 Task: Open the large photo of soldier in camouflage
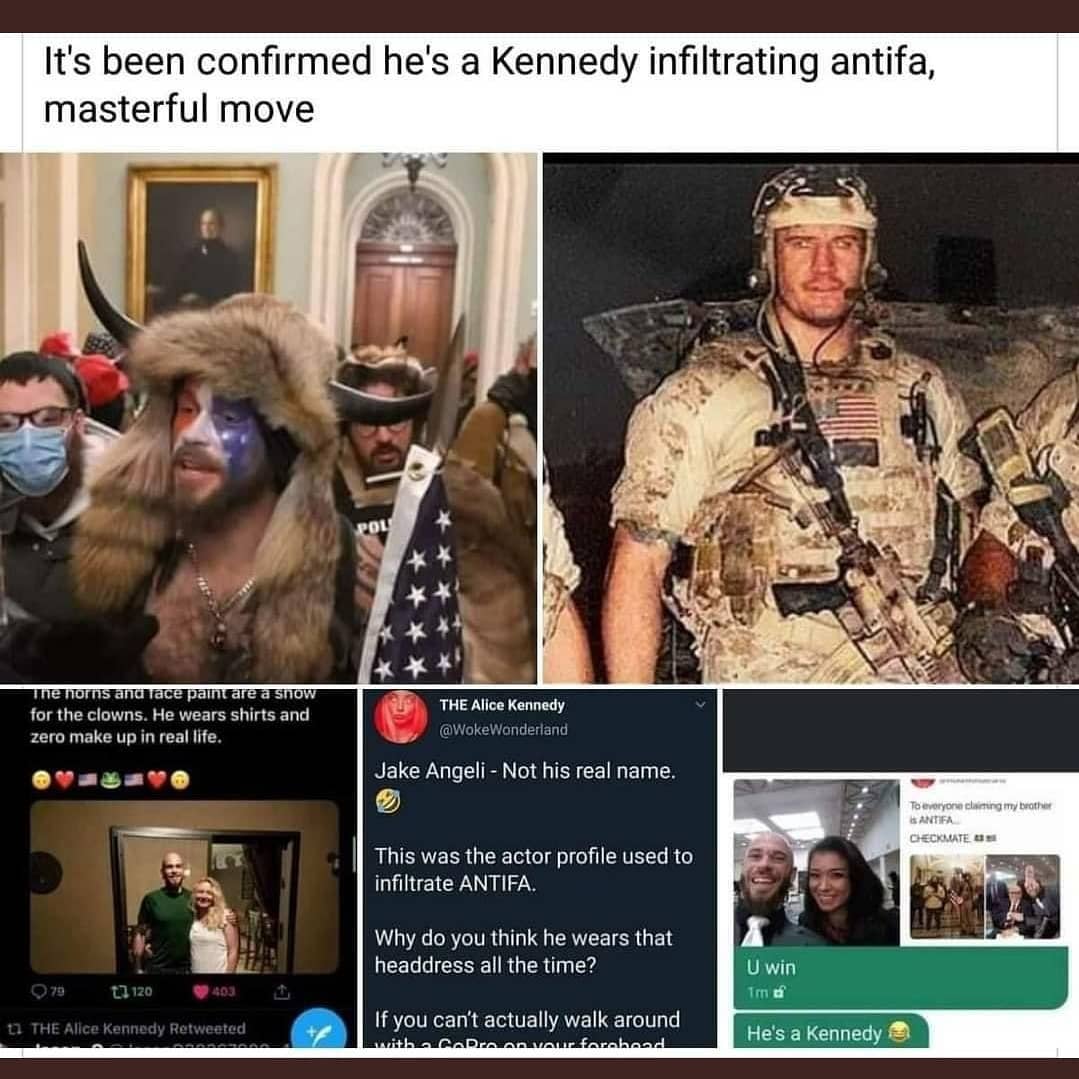click(811, 419)
